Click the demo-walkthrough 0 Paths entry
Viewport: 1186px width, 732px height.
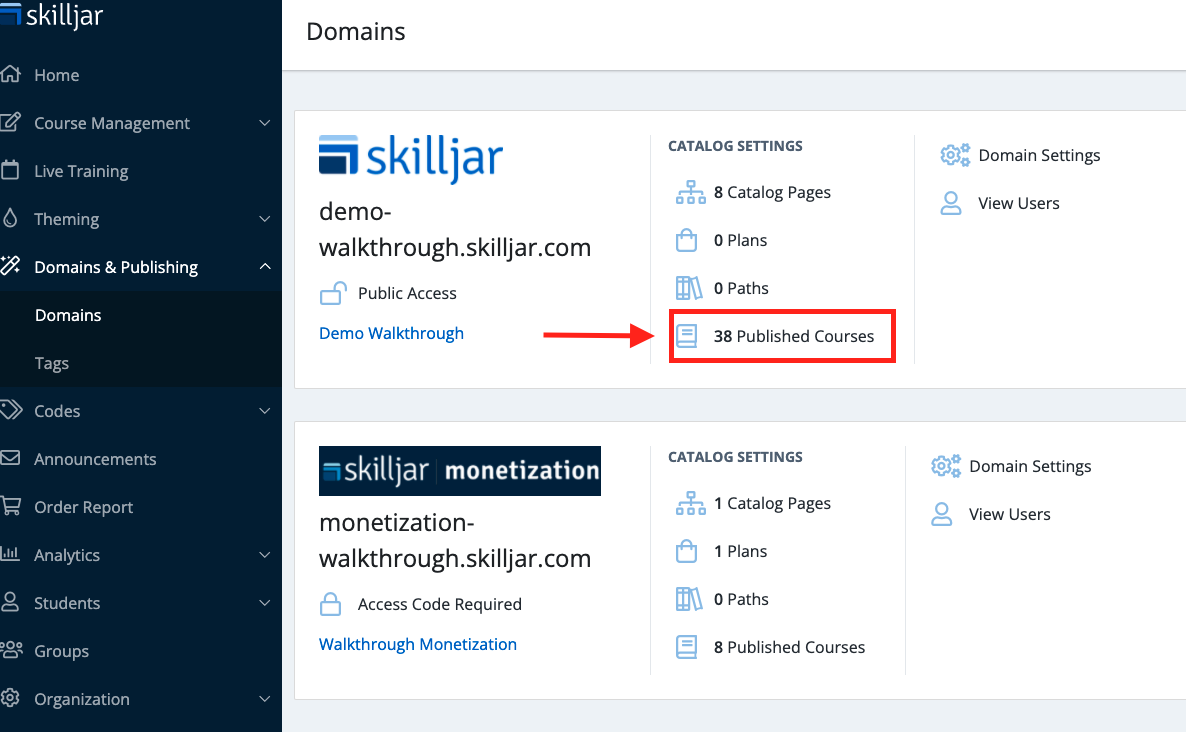[740, 288]
